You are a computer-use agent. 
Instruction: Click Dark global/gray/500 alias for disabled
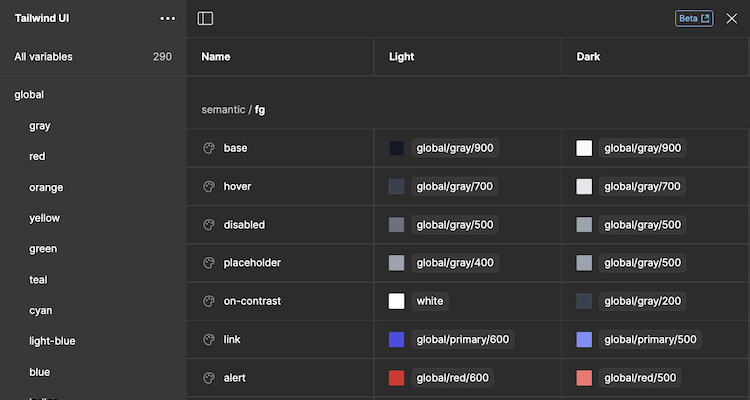[x=642, y=224]
